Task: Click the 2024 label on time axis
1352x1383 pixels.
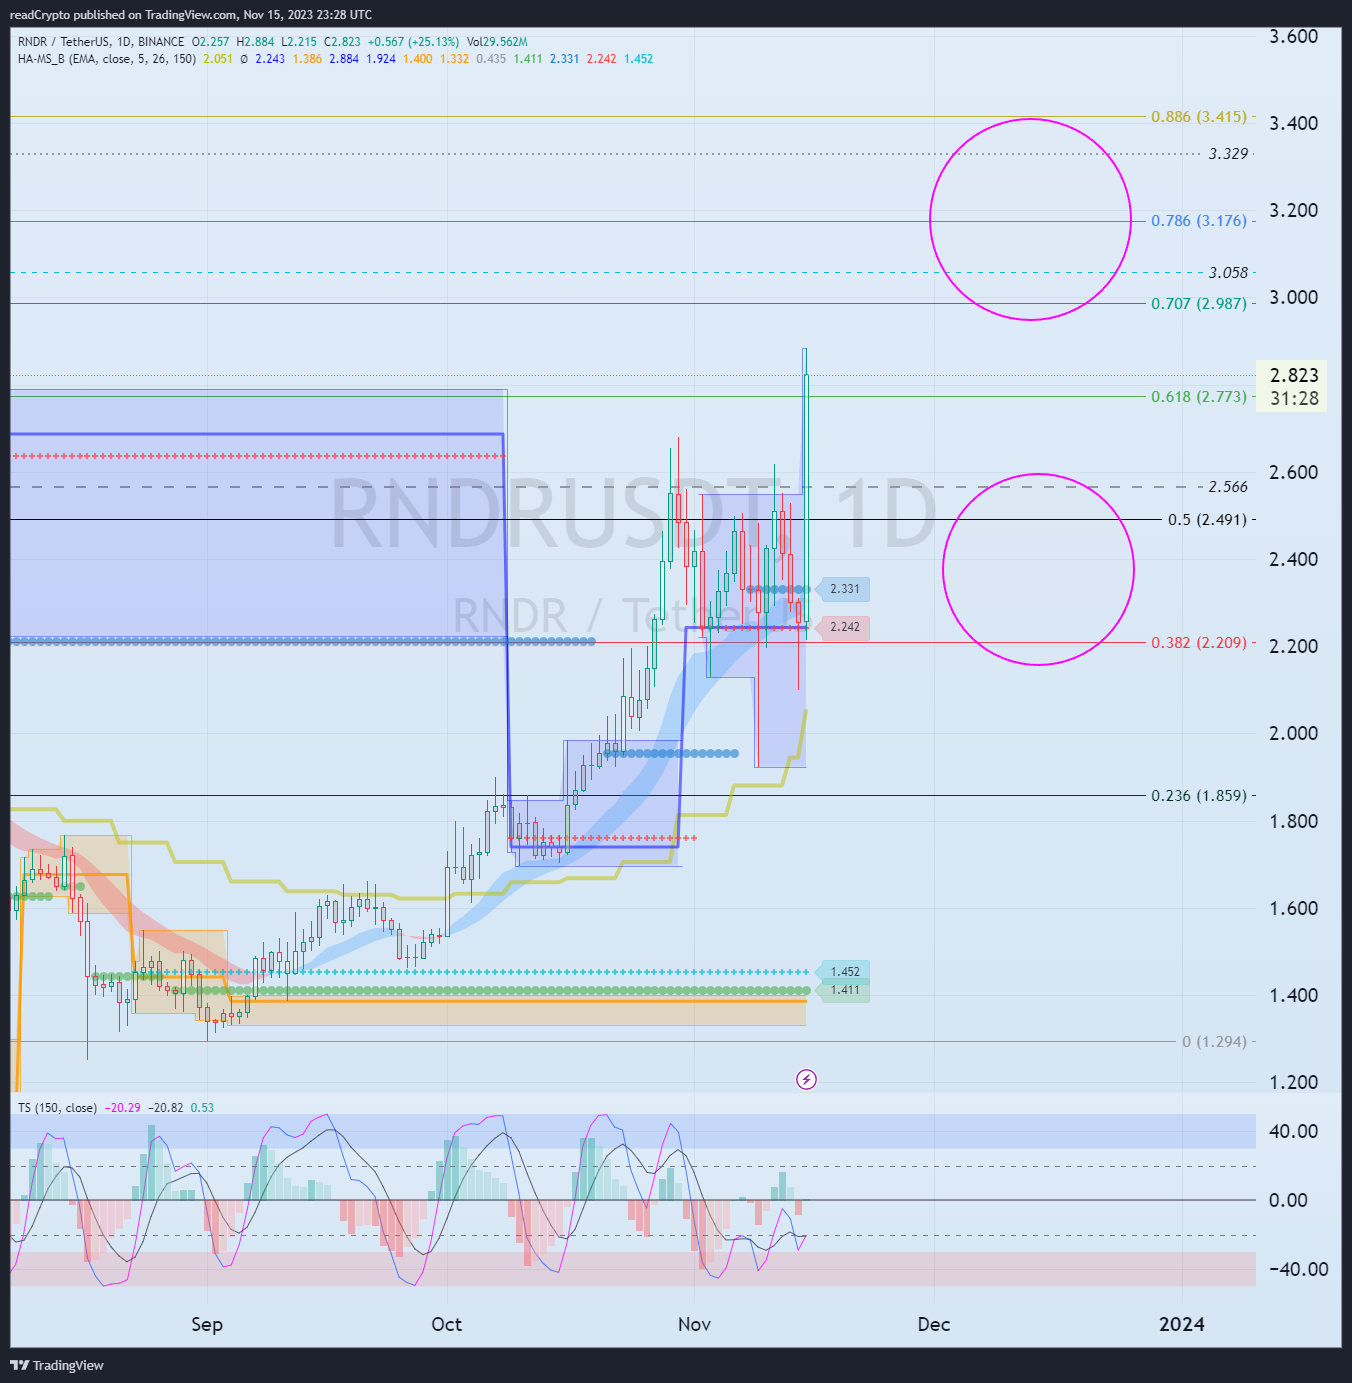Action: [1182, 1324]
